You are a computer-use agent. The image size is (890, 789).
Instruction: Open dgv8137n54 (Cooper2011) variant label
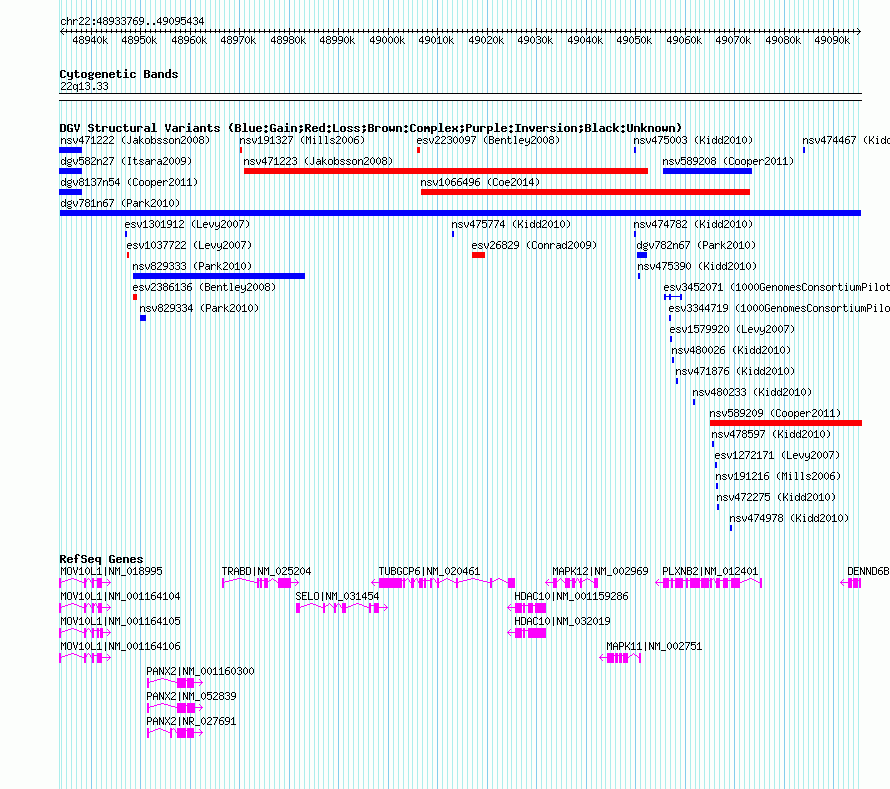coord(129,182)
